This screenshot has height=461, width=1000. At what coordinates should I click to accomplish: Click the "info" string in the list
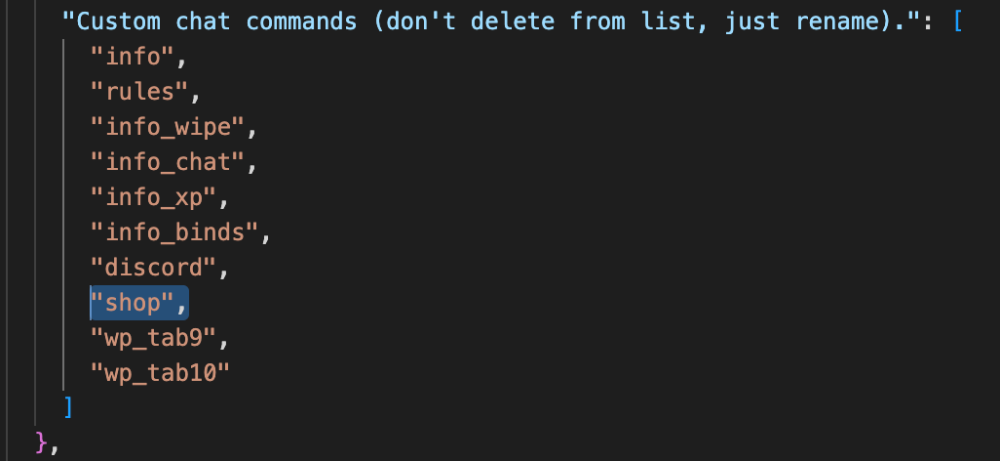pyautogui.click(x=132, y=57)
